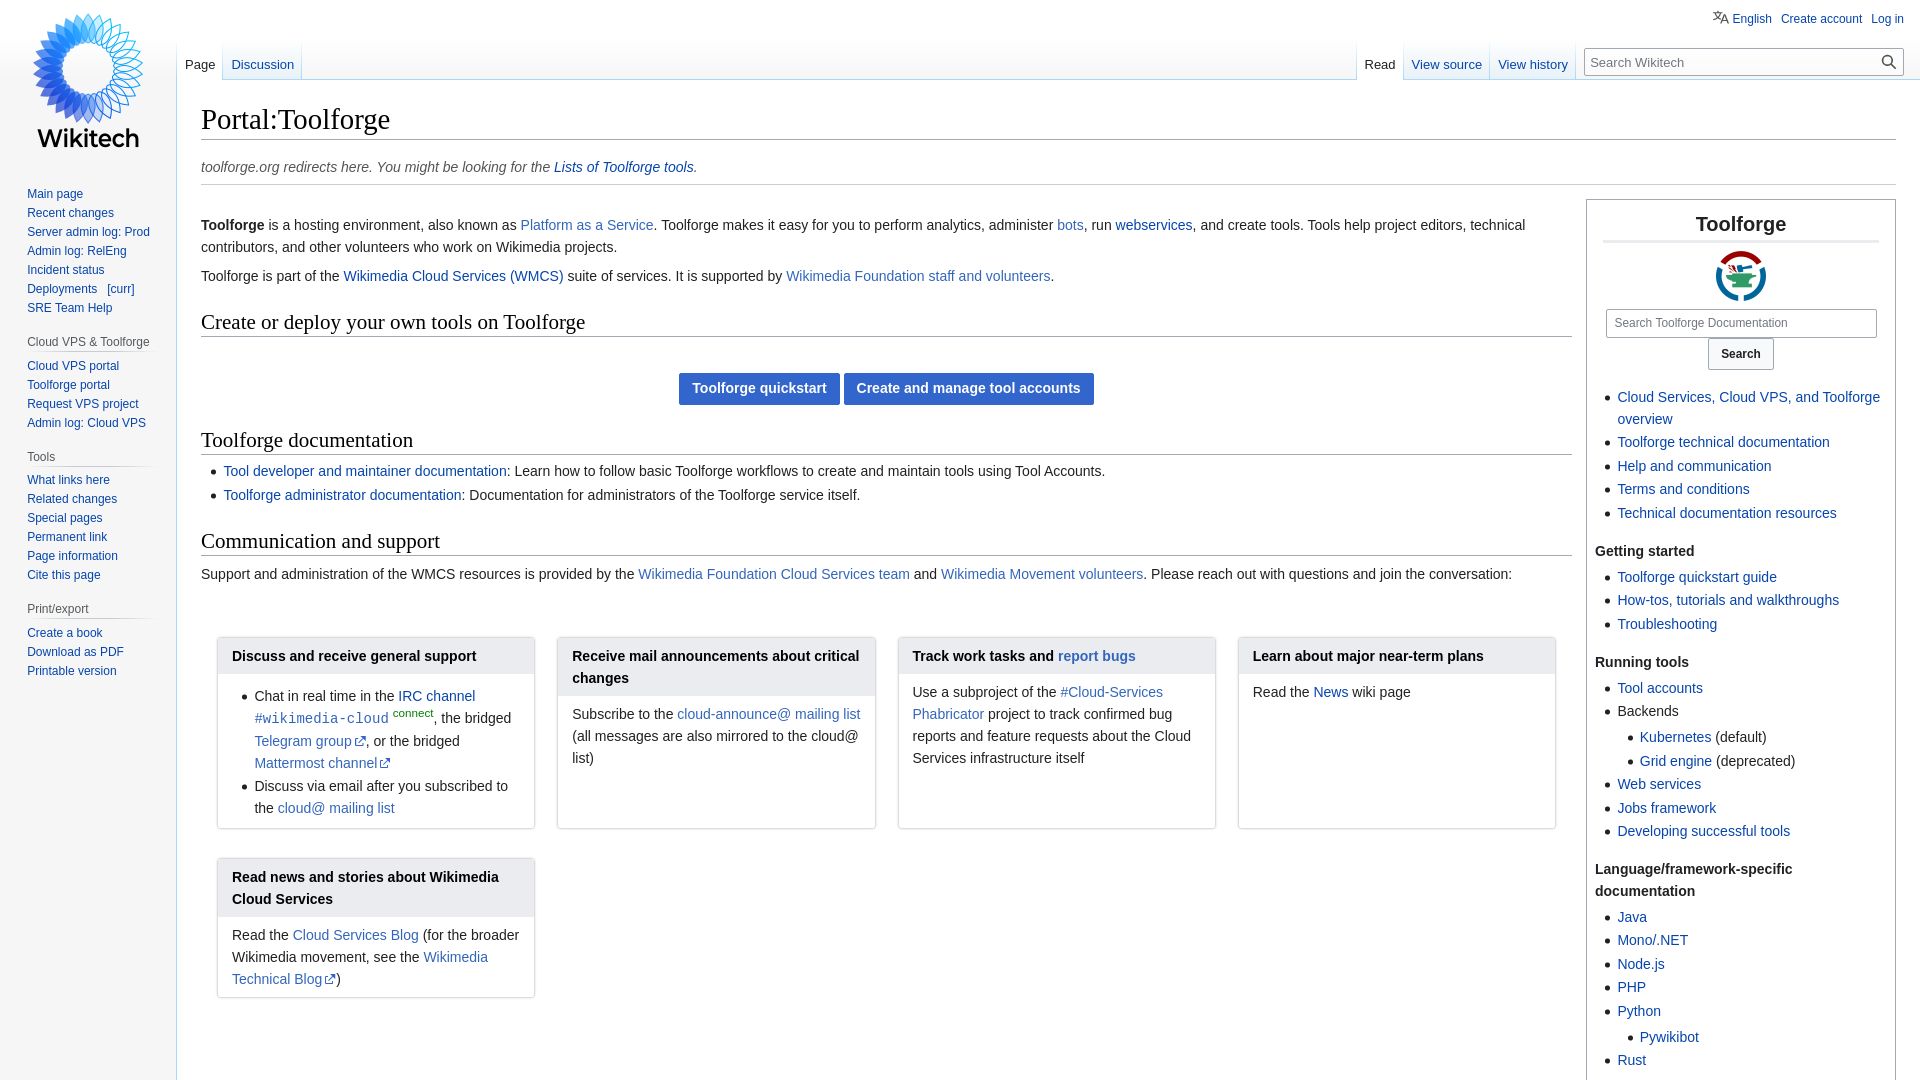Viewport: 1920px width, 1080px height.
Task: Open Admin log: RelEng link
Action: (77, 251)
